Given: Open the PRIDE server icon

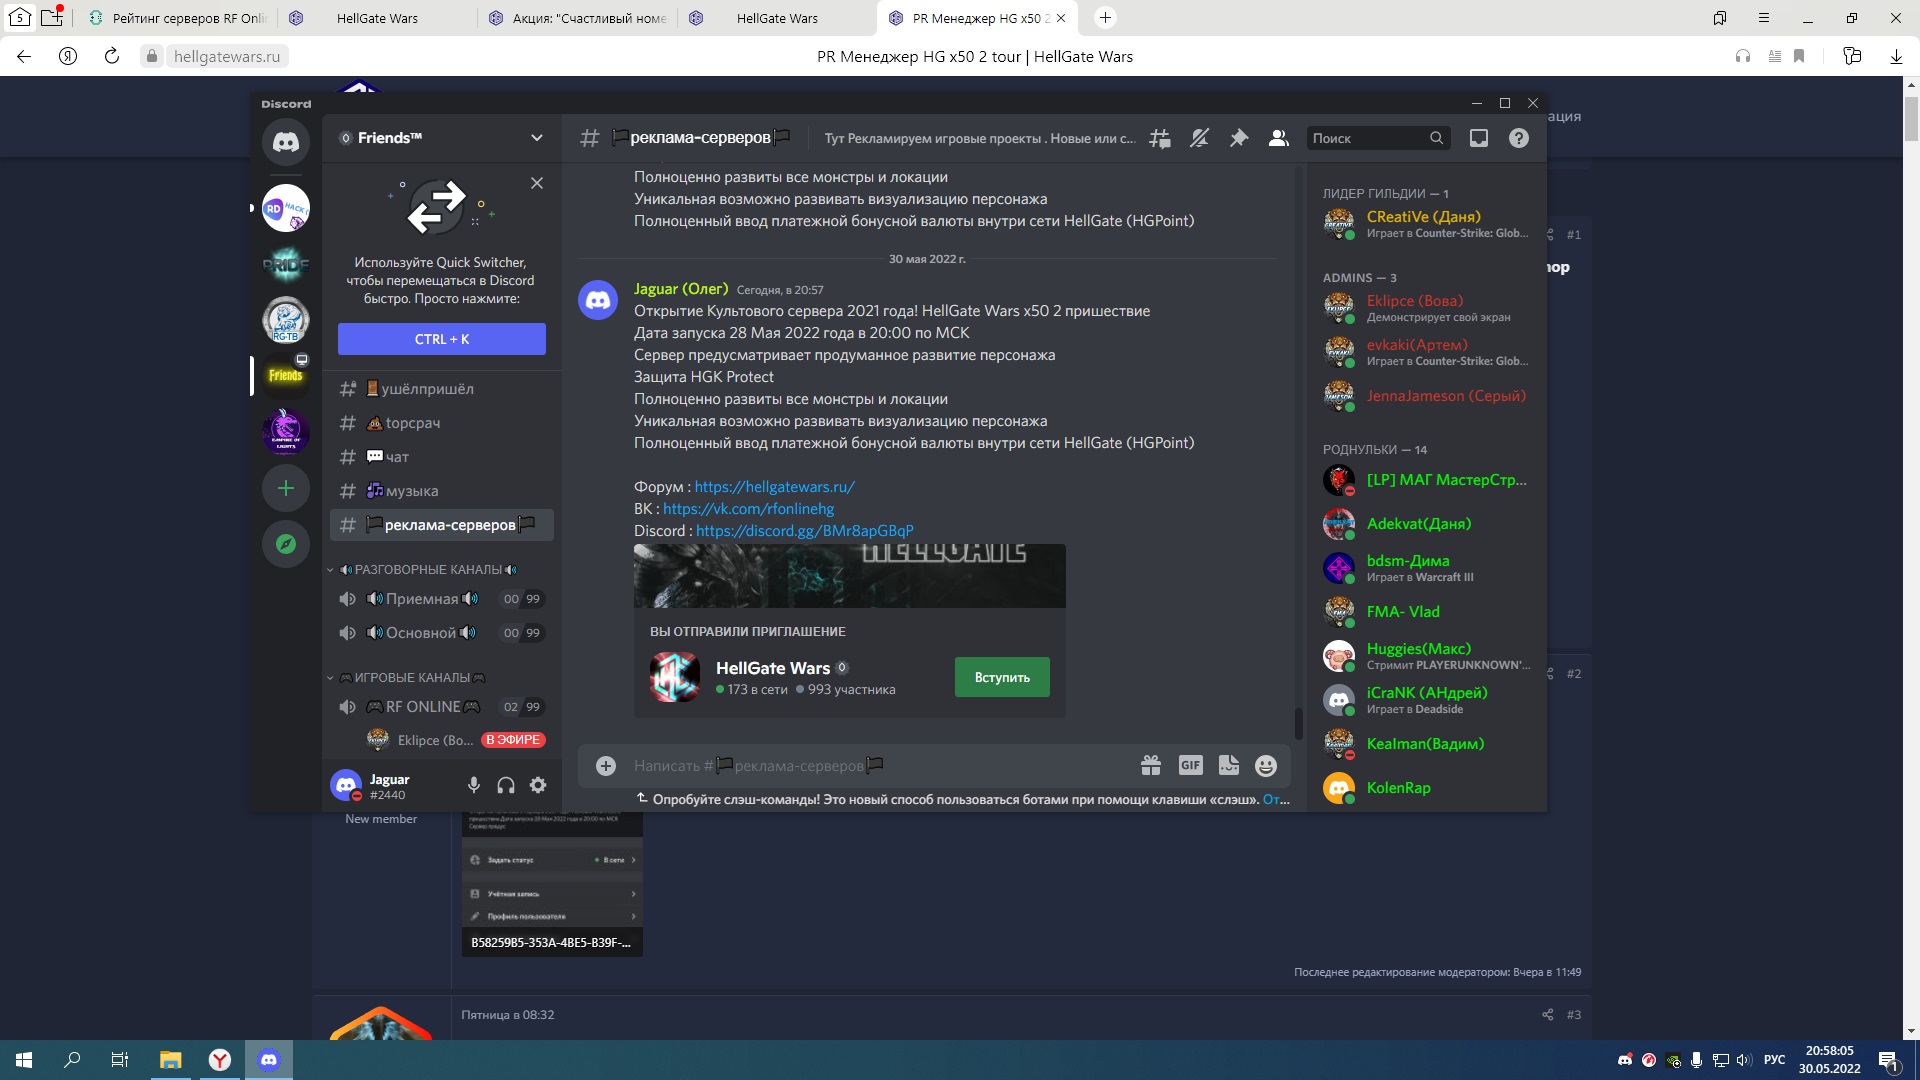Looking at the screenshot, I should coord(286,264).
